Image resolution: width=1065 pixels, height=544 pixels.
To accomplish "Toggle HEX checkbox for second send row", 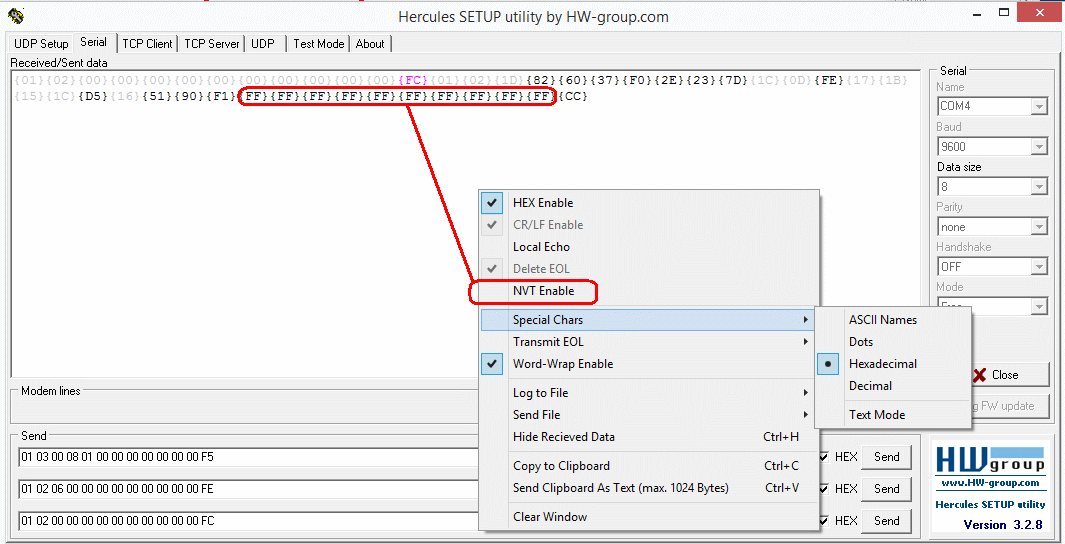I will (x=824, y=489).
